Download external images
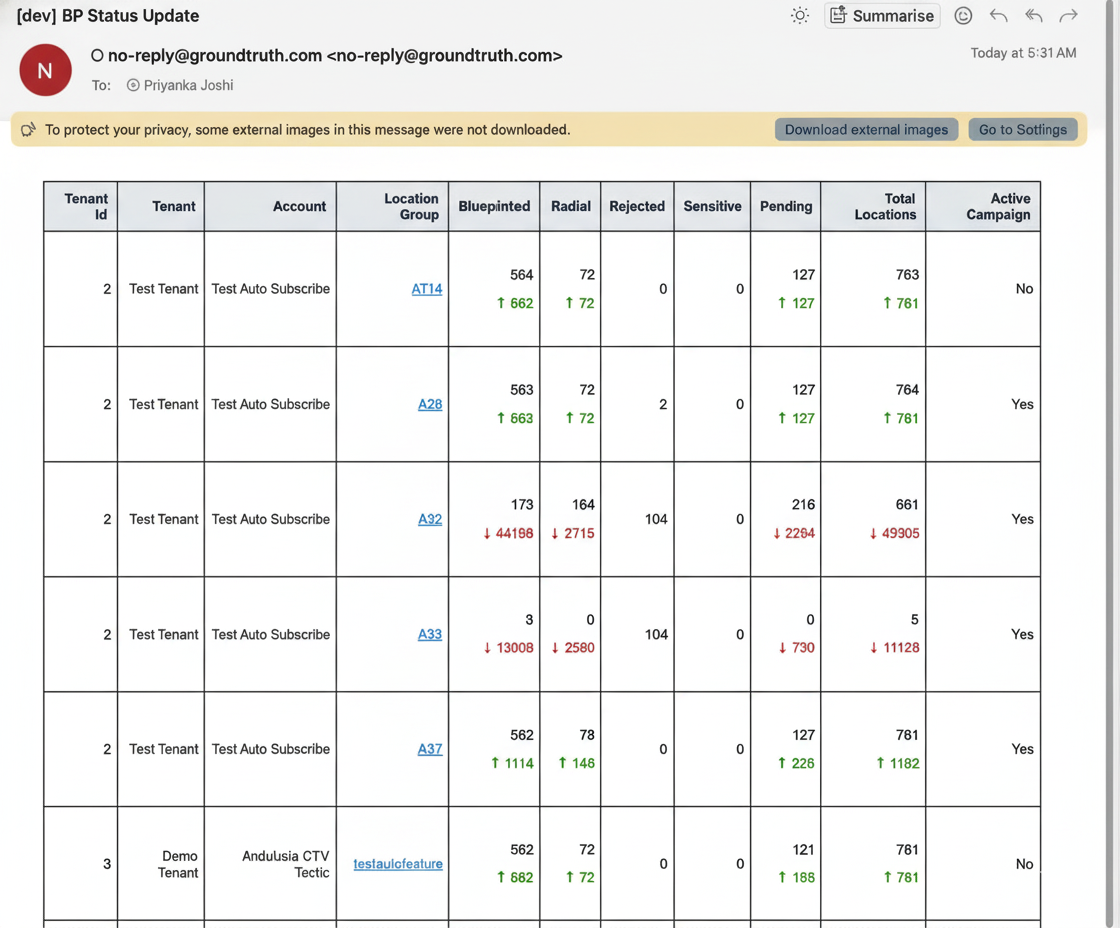The image size is (1120, 928). pos(866,130)
